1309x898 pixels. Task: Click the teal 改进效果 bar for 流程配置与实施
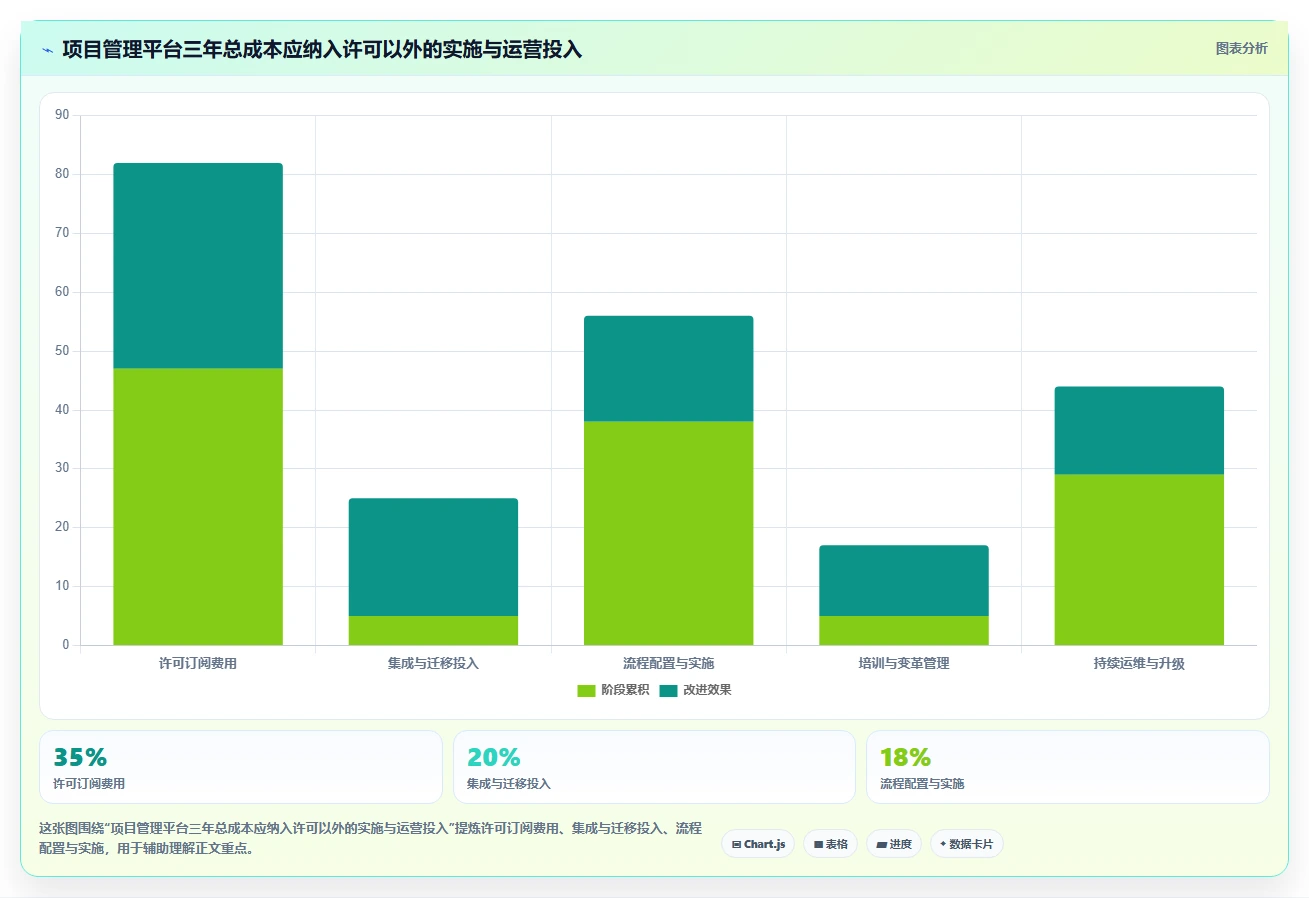point(668,369)
